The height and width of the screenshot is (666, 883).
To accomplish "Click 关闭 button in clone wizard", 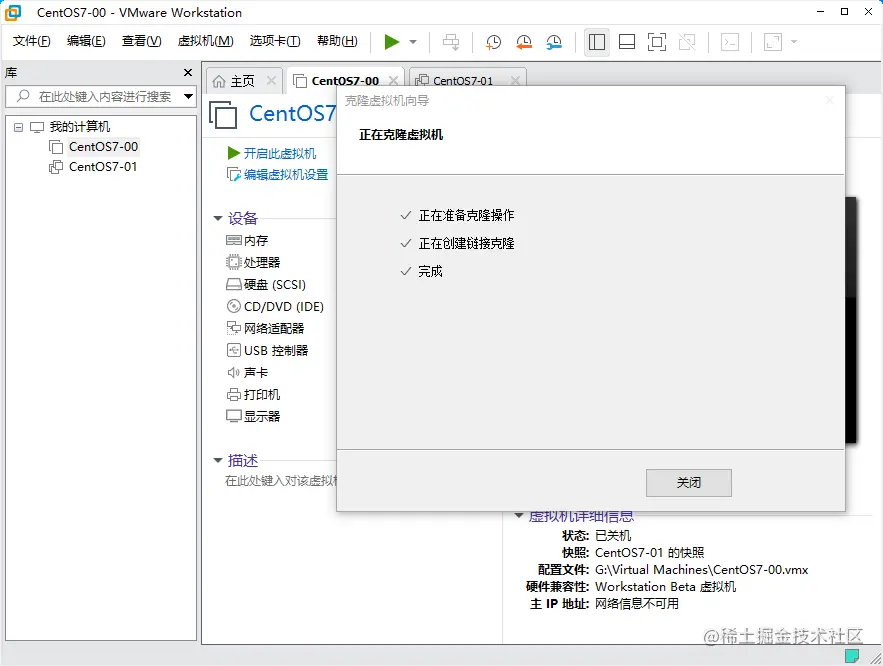I will (689, 482).
